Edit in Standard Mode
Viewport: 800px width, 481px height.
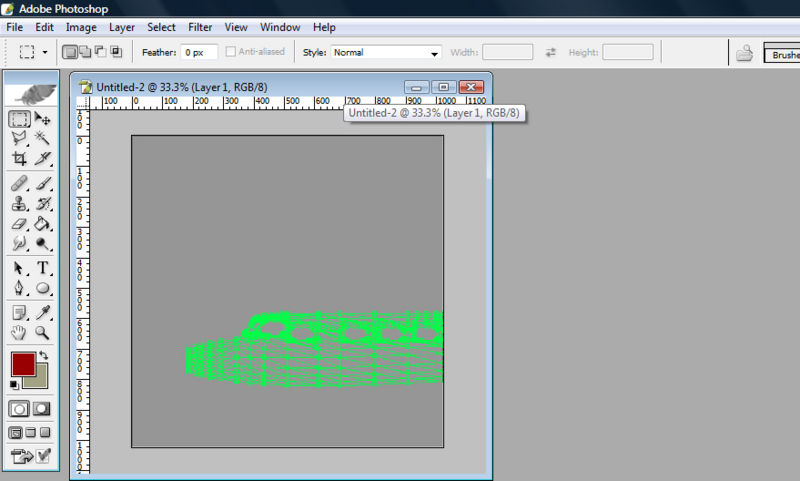click(x=19, y=409)
